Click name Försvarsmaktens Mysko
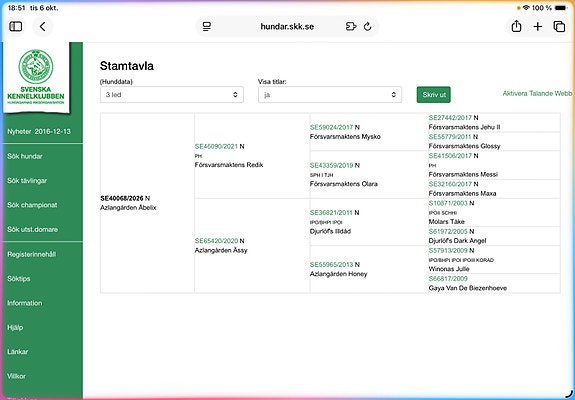 (x=345, y=137)
